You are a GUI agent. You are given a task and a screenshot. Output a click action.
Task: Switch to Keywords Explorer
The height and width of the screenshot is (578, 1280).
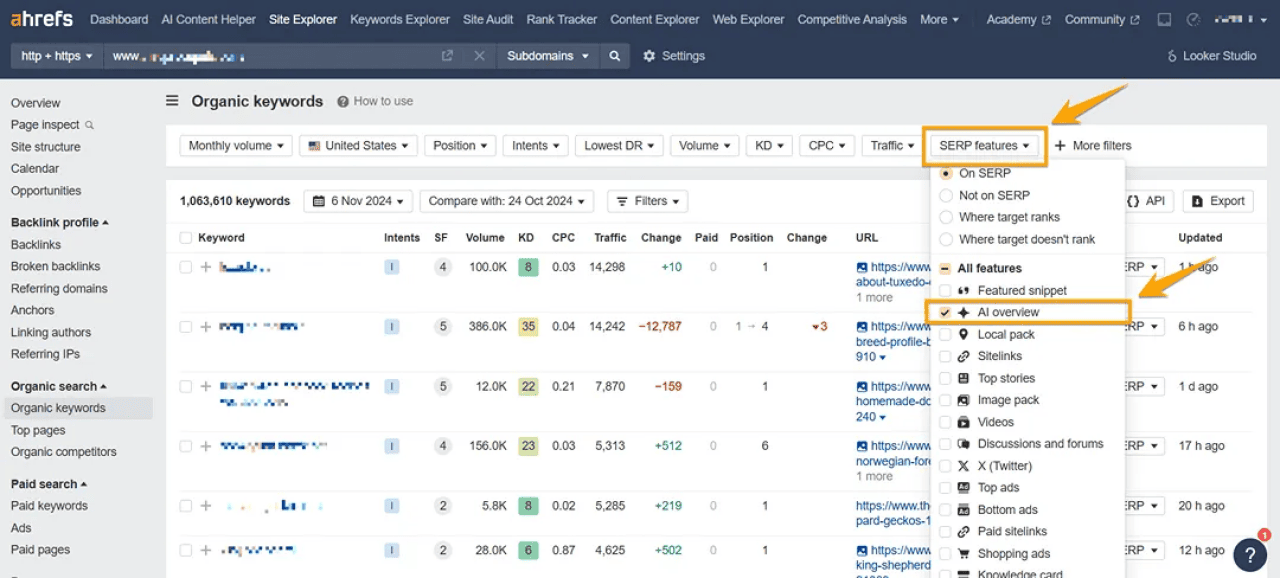click(x=400, y=19)
